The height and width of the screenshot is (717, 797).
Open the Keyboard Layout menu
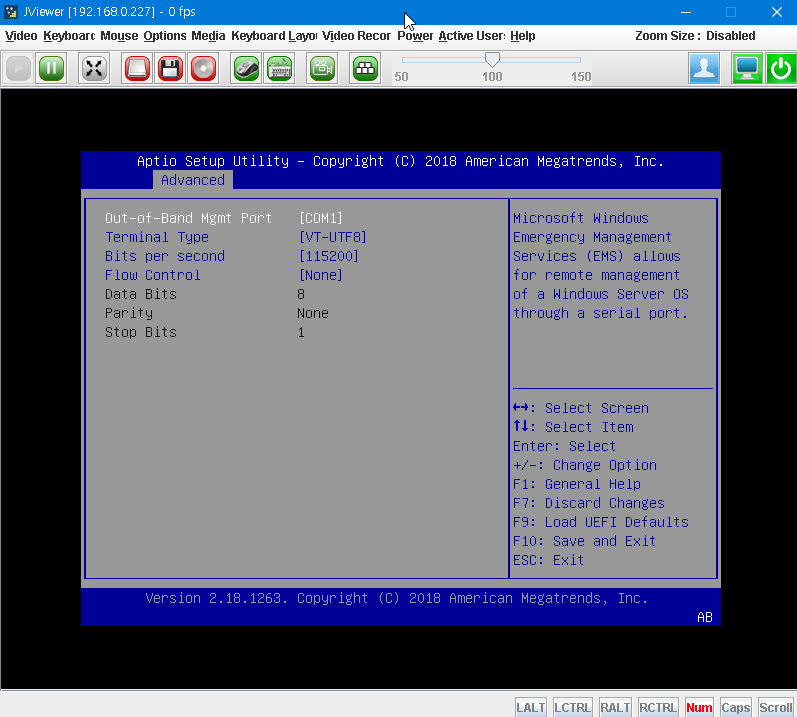(274, 36)
